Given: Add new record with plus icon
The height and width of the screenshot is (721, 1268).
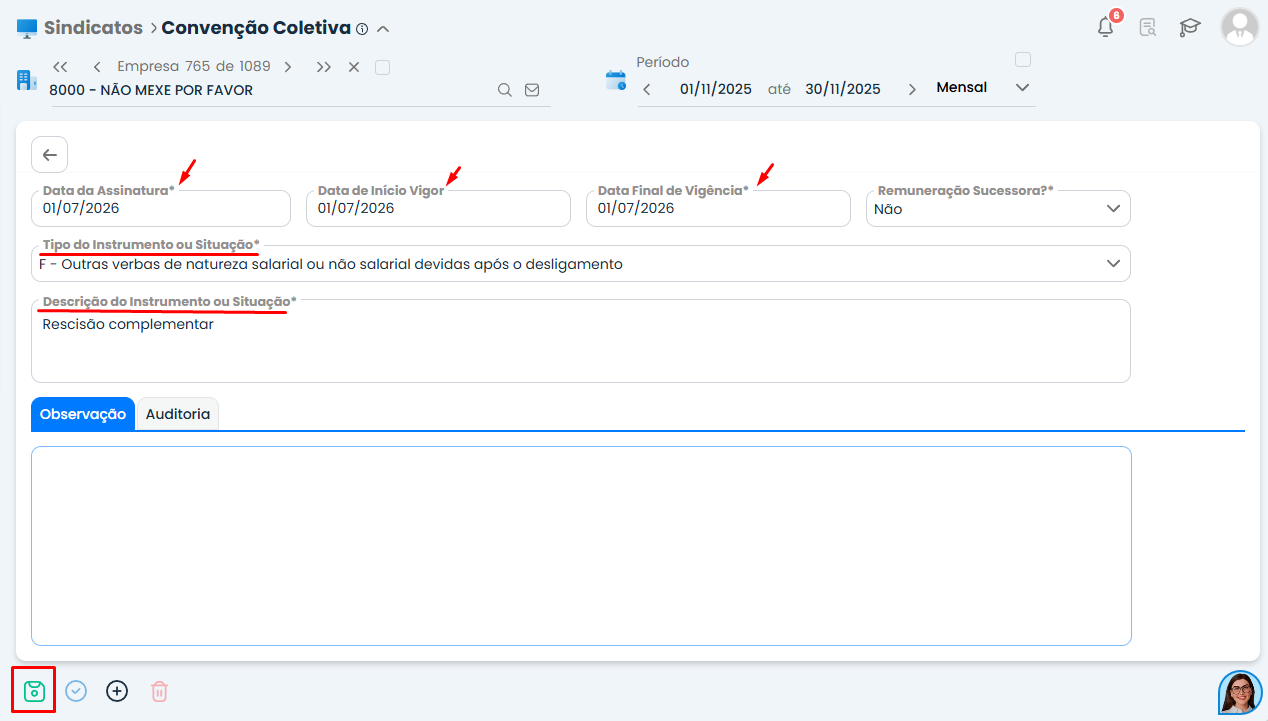Looking at the screenshot, I should pos(117,691).
